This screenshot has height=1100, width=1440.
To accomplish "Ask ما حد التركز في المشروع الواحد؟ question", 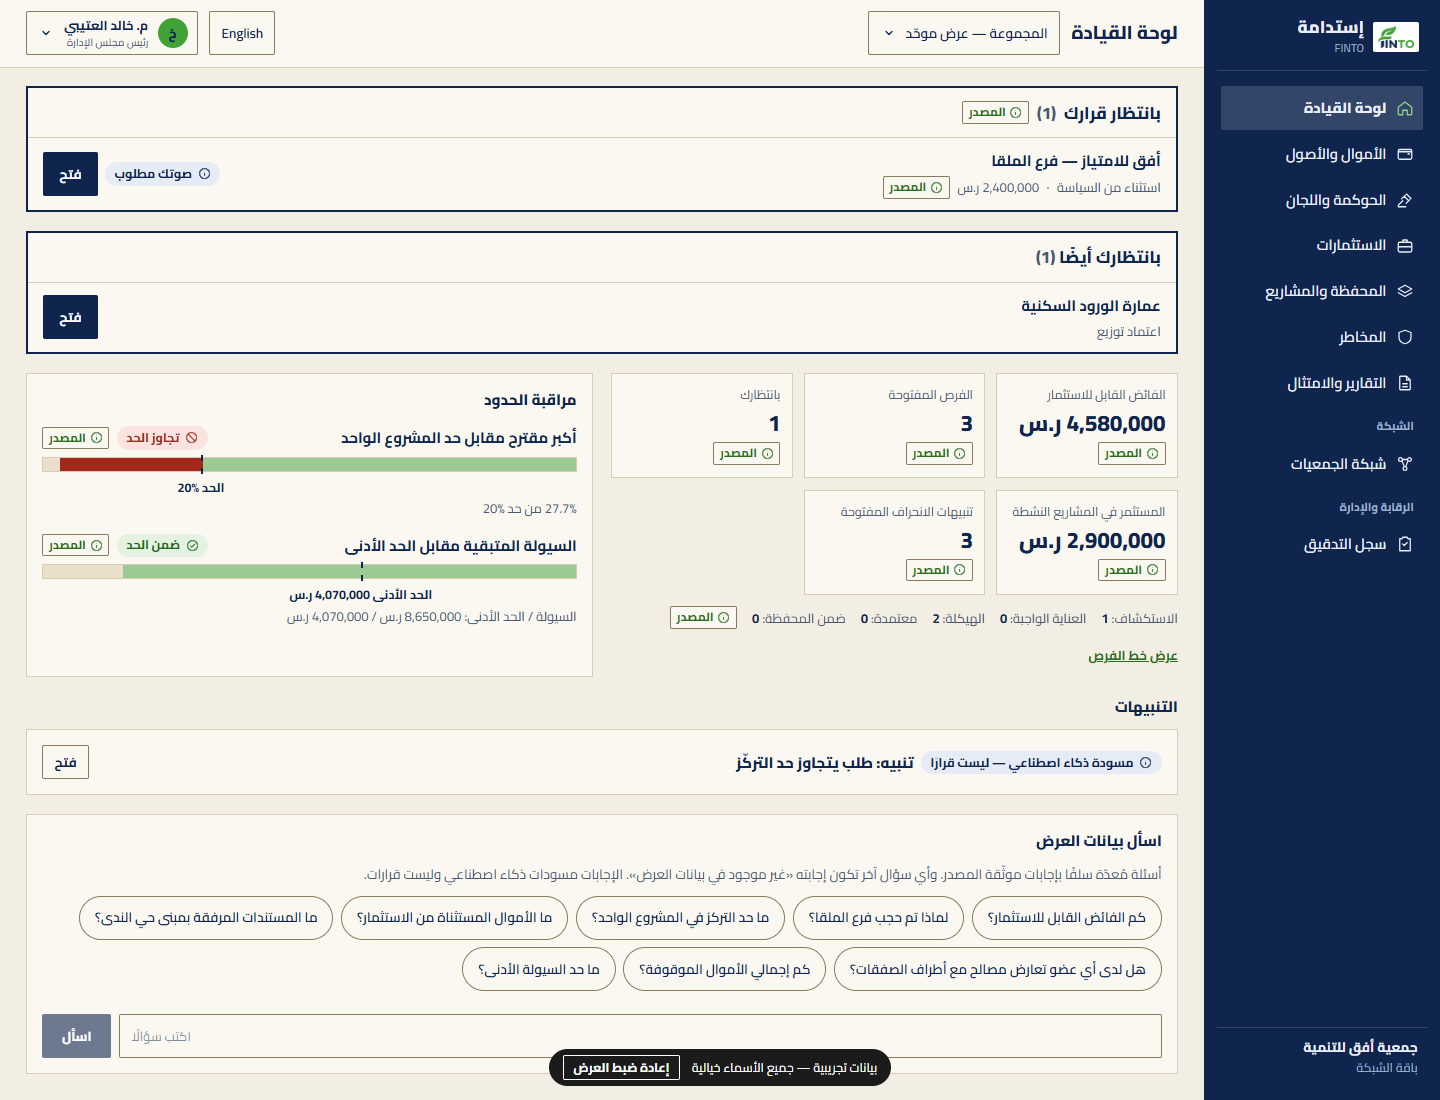I will click(680, 918).
